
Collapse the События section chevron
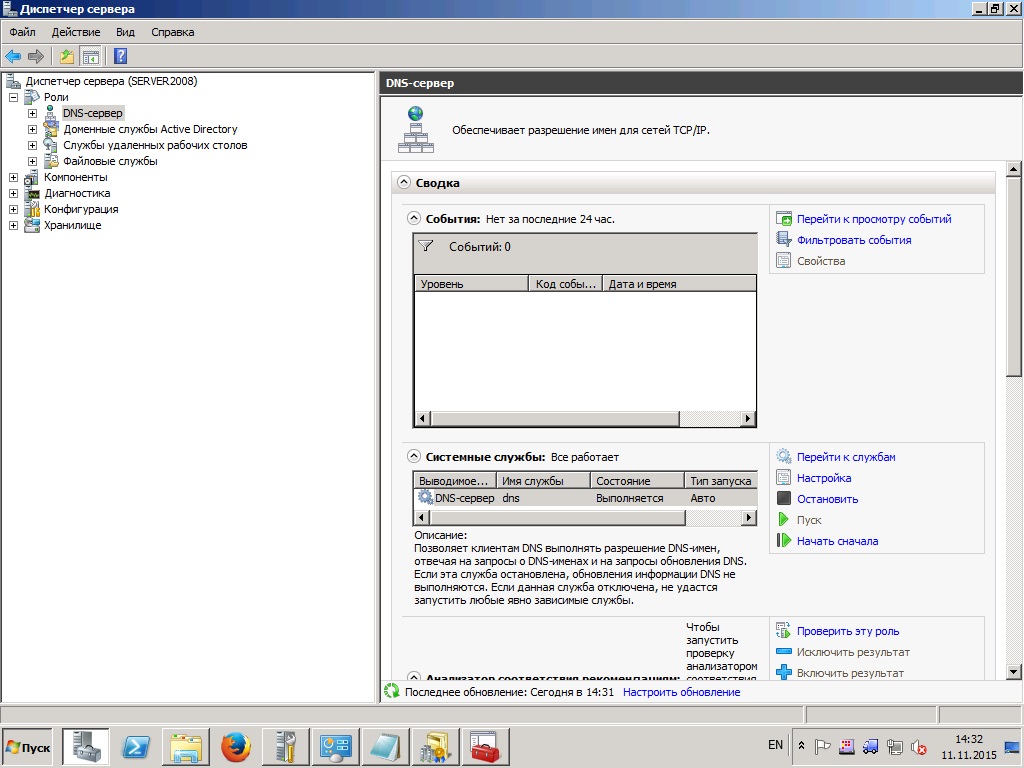pyautogui.click(x=413, y=218)
